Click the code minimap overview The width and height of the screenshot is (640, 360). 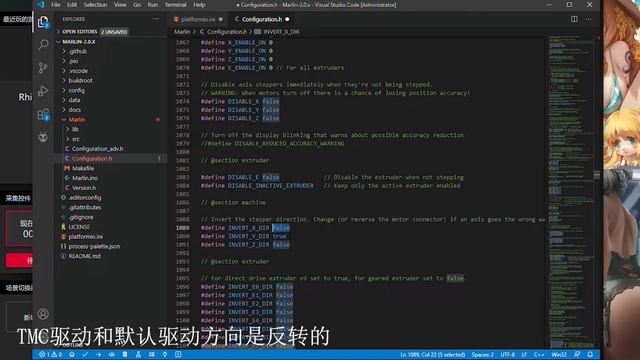click(x=570, y=192)
